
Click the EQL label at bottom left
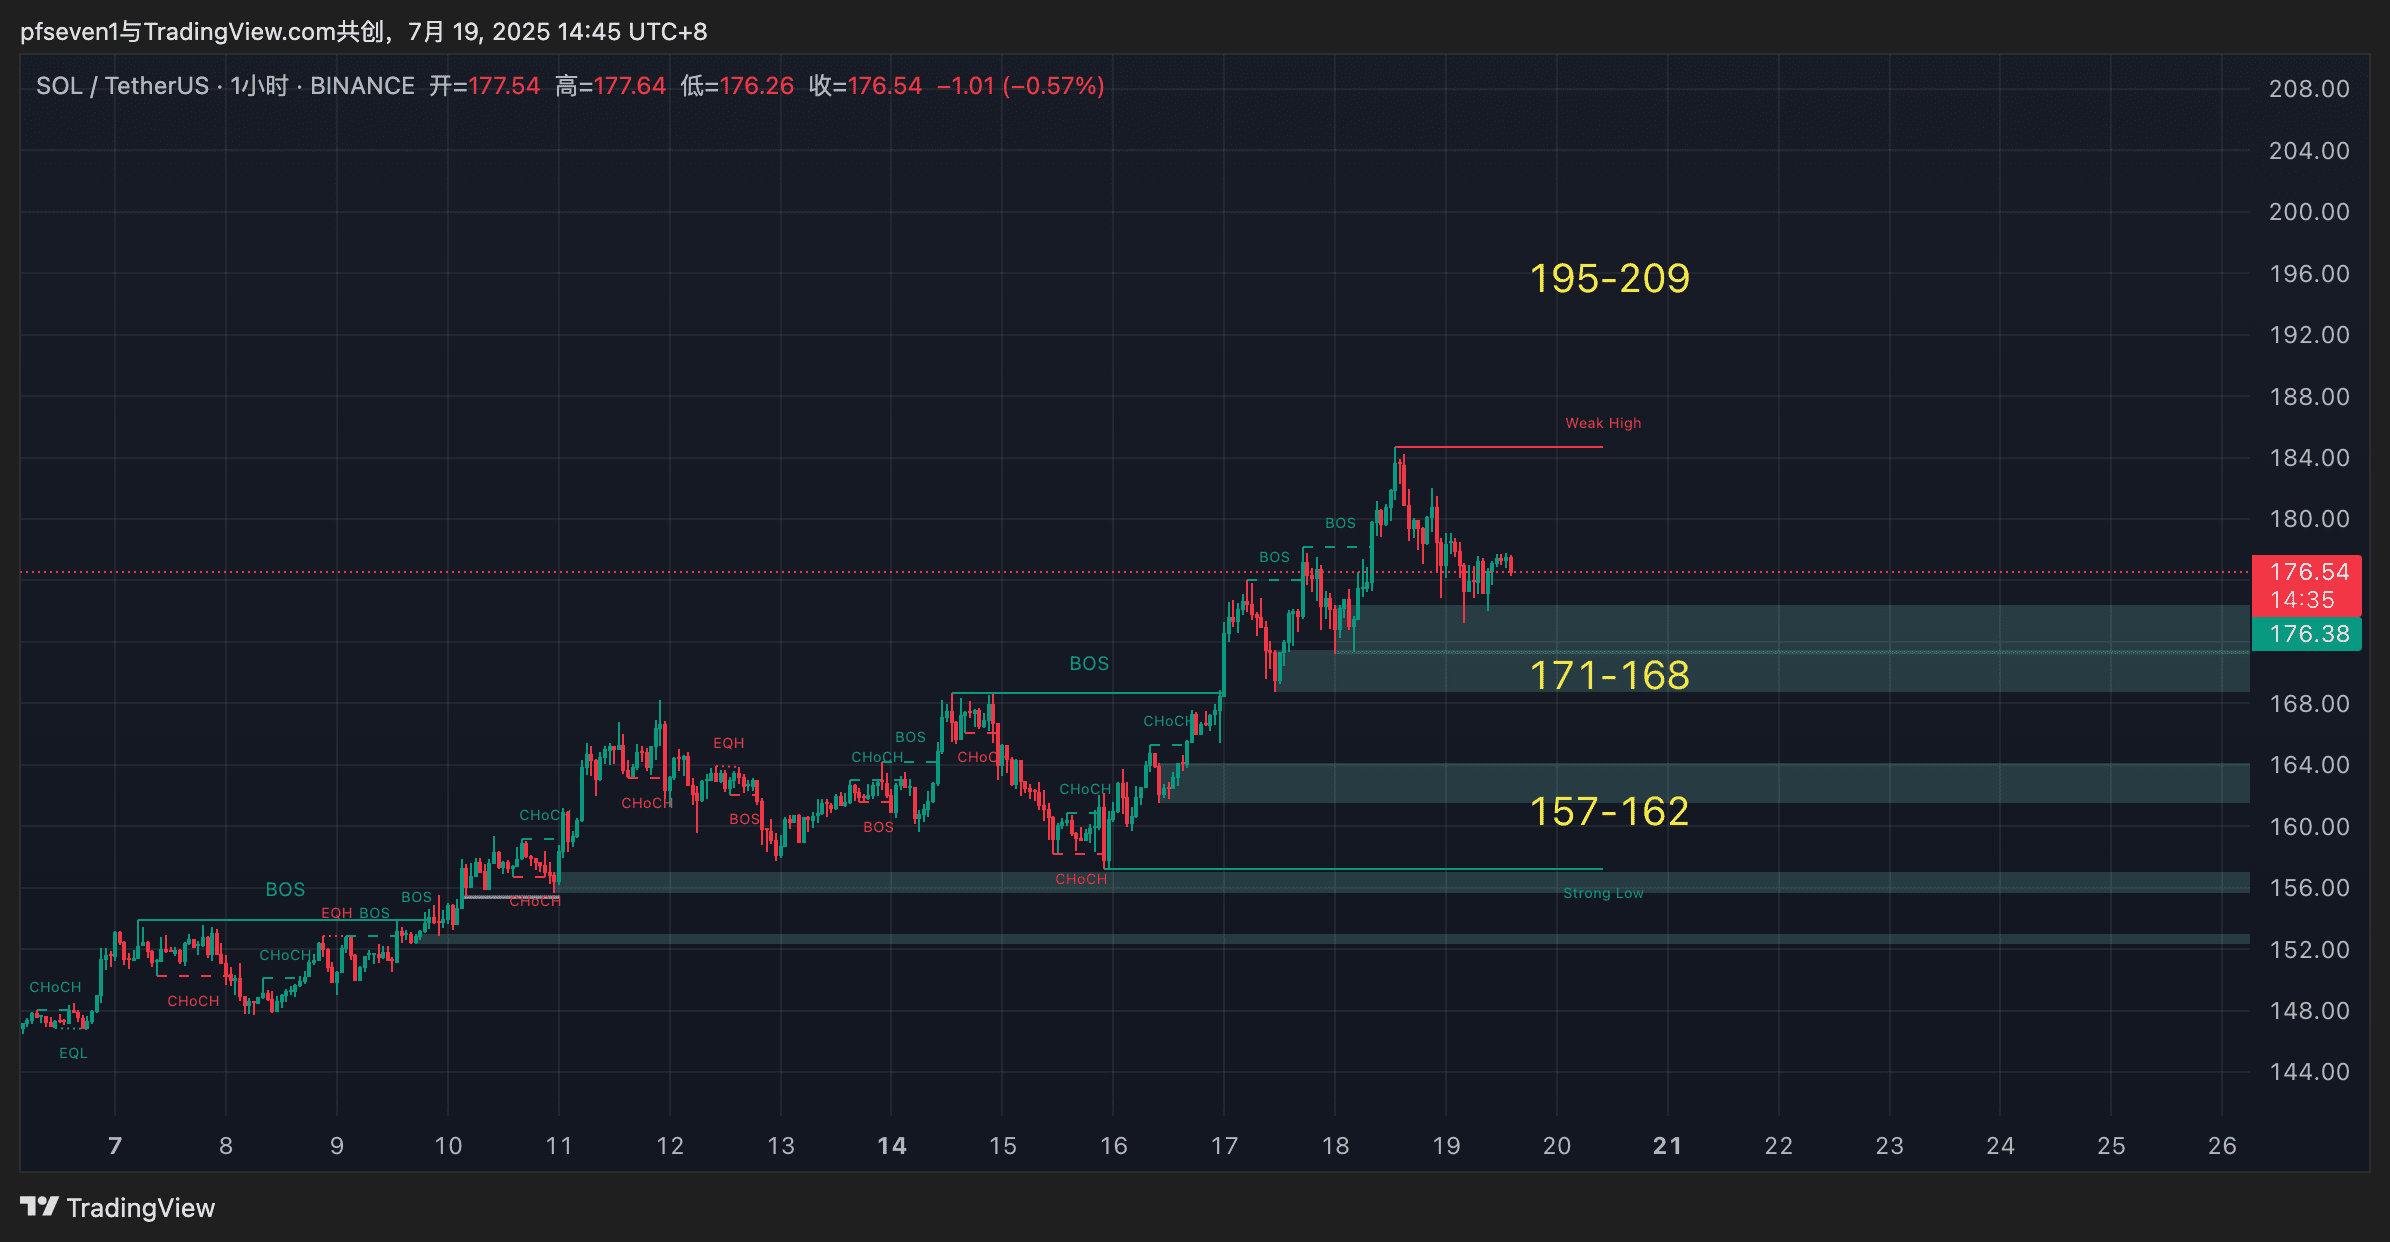click(x=73, y=1053)
